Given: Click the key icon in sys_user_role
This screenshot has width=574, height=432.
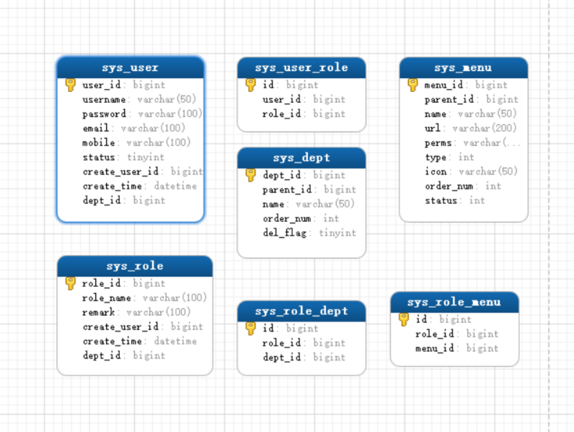Looking at the screenshot, I should tap(251, 85).
